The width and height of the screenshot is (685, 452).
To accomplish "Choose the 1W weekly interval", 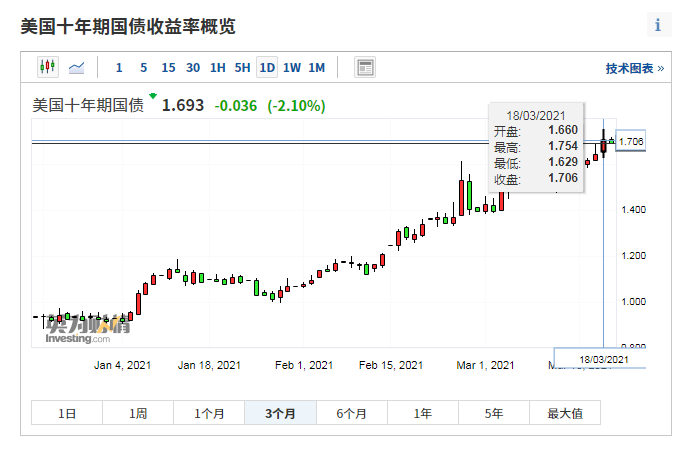I will 292,68.
